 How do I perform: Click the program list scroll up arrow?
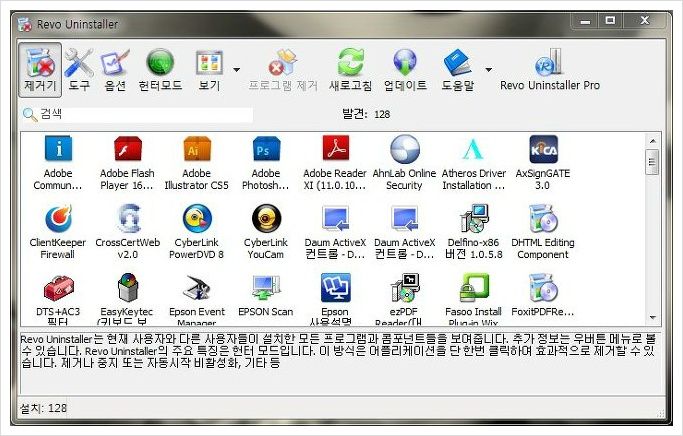point(653,141)
